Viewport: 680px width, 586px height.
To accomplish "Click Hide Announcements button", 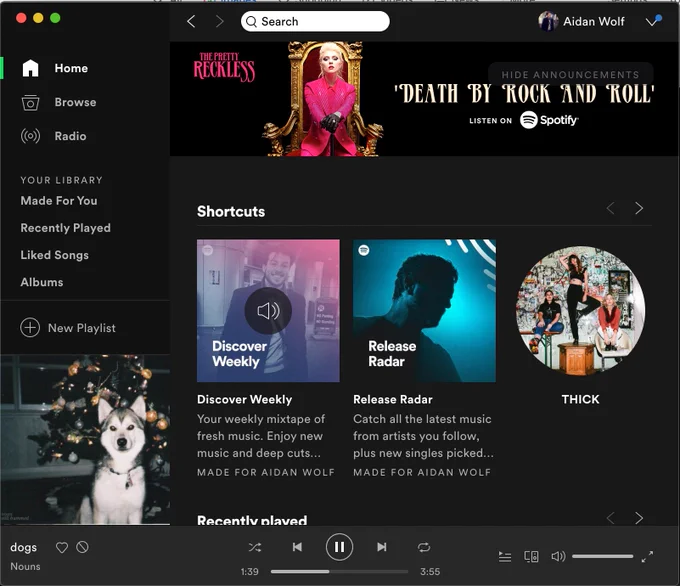I will pyautogui.click(x=570, y=75).
